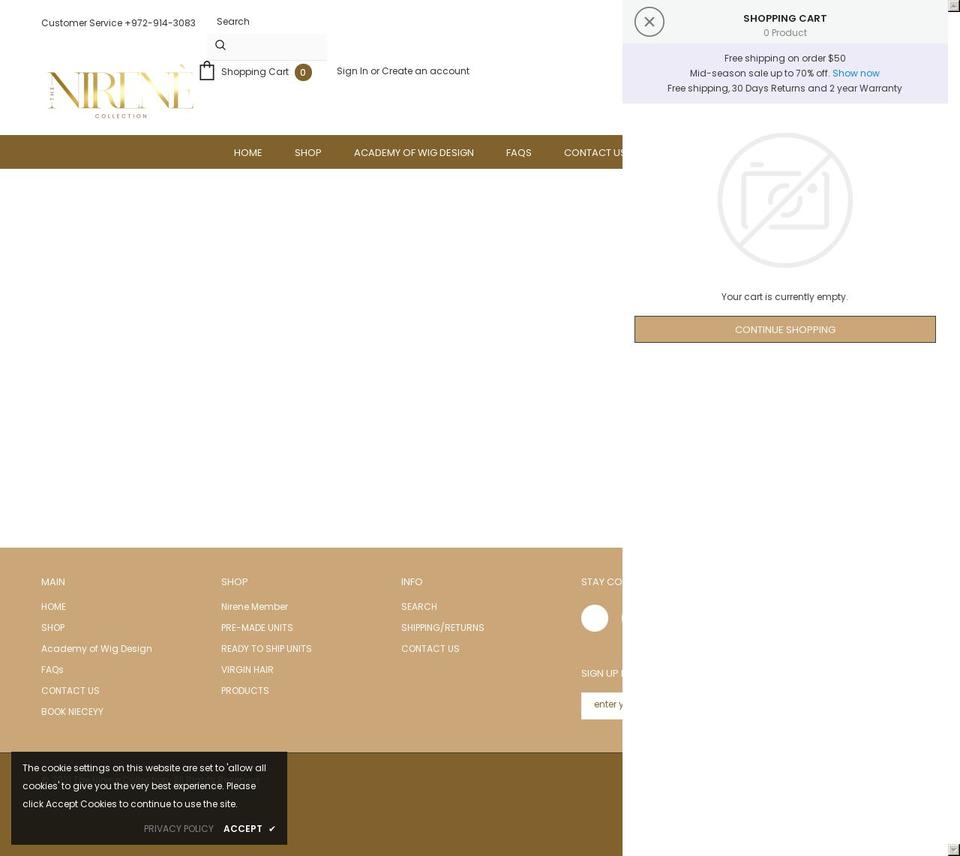Open the HOME nav menu item
The width and height of the screenshot is (960, 856).
pos(248,152)
